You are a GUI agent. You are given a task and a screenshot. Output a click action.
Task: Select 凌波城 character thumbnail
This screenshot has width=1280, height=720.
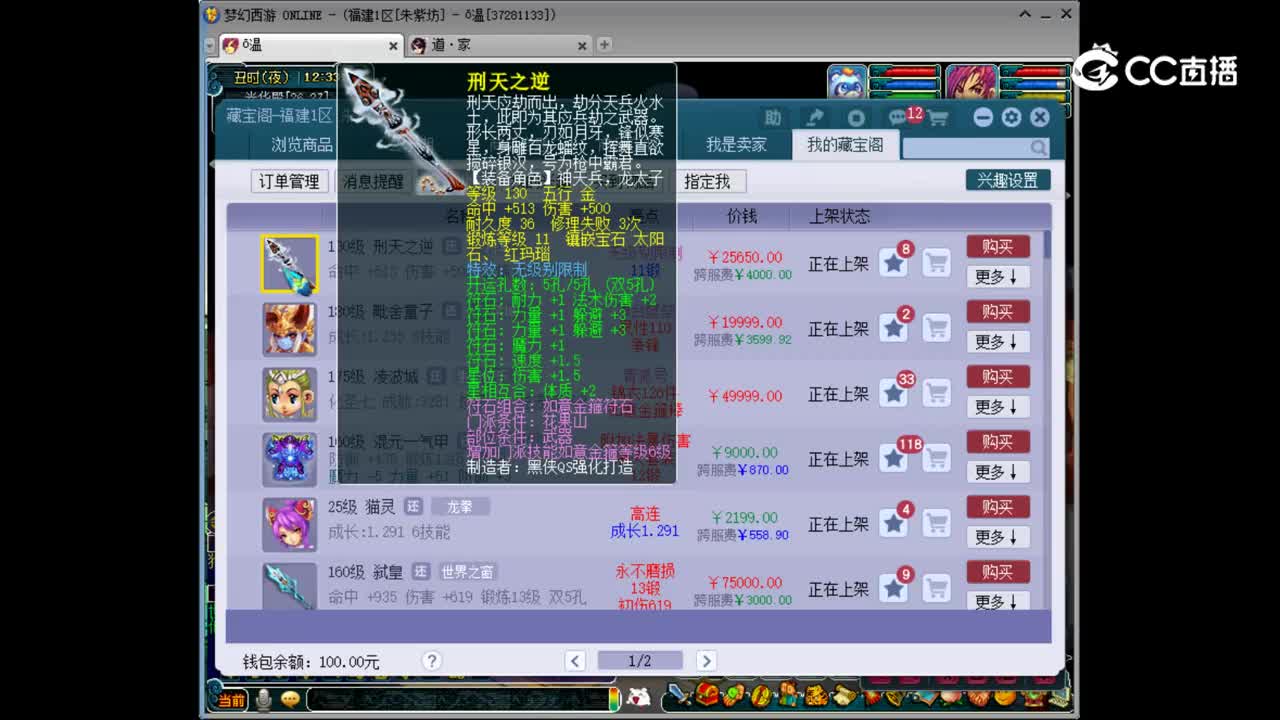coord(290,394)
